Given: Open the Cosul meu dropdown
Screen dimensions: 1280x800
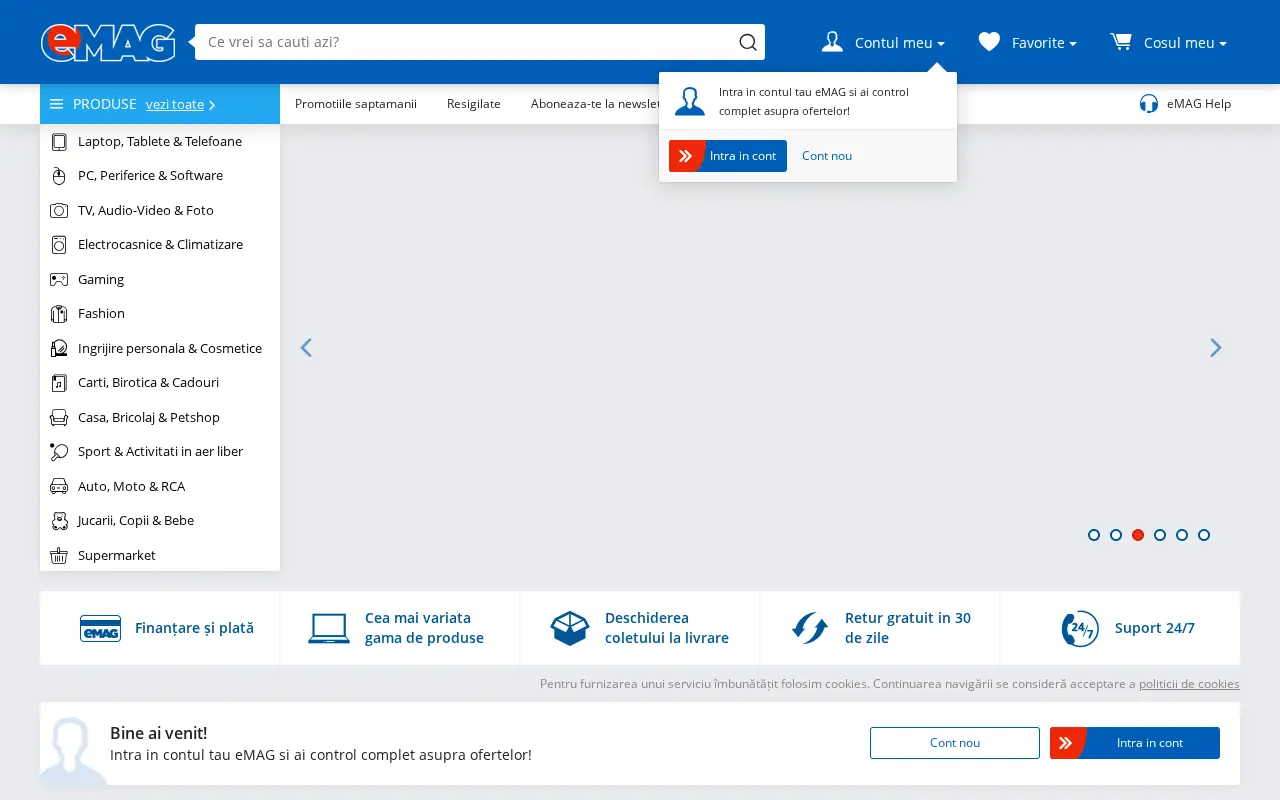Looking at the screenshot, I should coord(1168,42).
